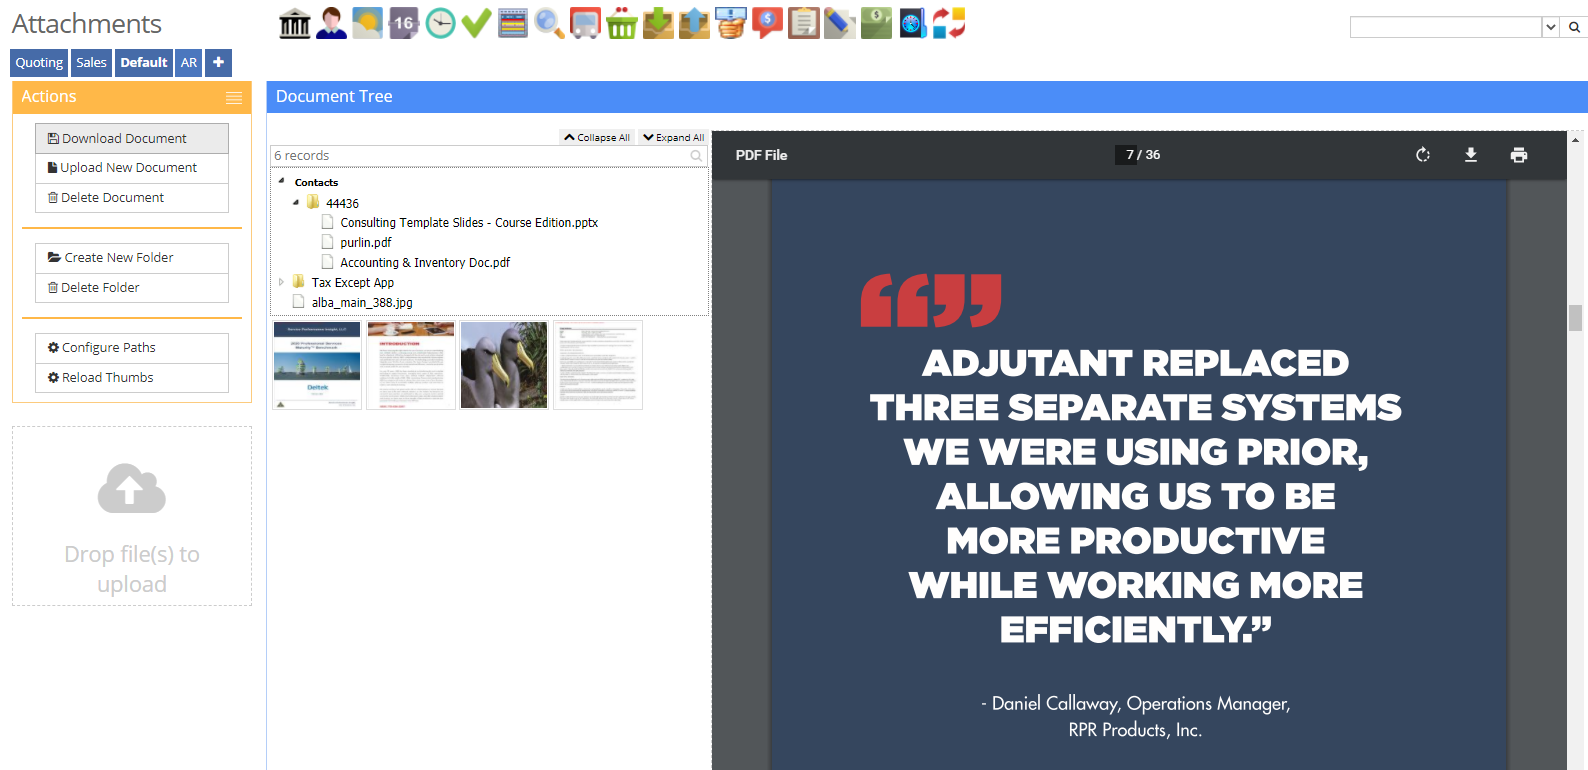The image size is (1588, 770).
Task: Open the green shopping basket icon
Action: 621,23
